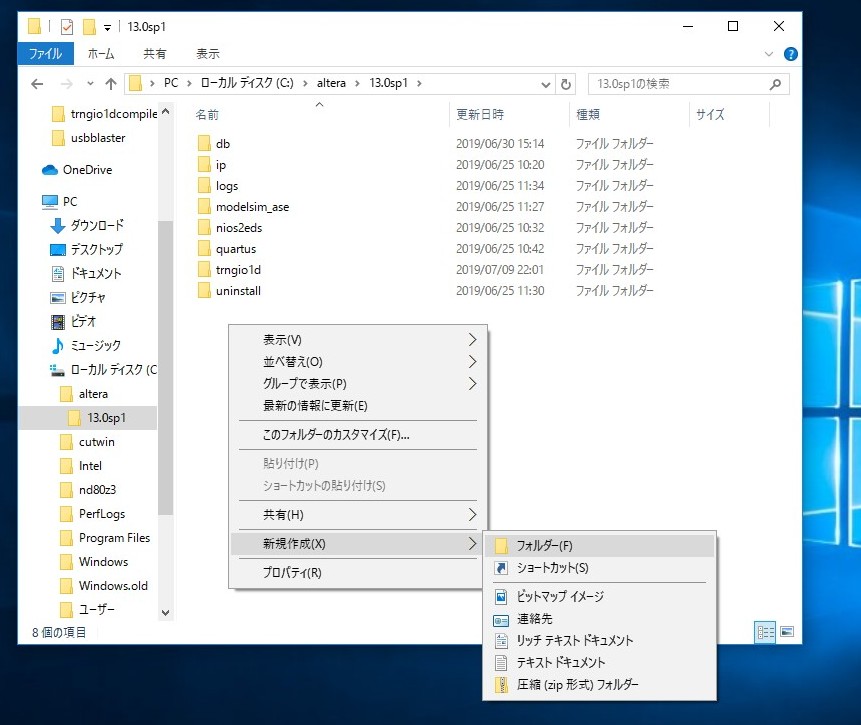Switch to large icons view in status bar
This screenshot has width=861, height=725.
click(787, 632)
